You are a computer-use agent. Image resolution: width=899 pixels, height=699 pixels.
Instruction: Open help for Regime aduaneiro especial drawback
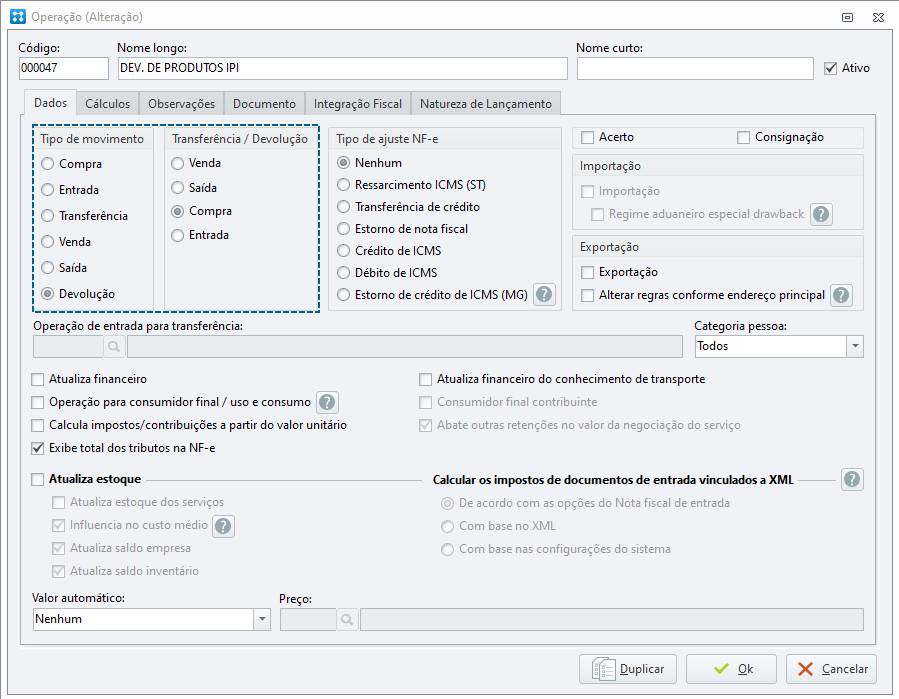point(821,214)
